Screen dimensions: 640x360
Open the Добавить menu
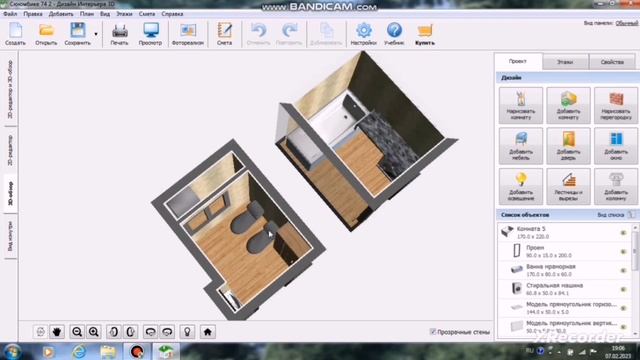(x=61, y=14)
